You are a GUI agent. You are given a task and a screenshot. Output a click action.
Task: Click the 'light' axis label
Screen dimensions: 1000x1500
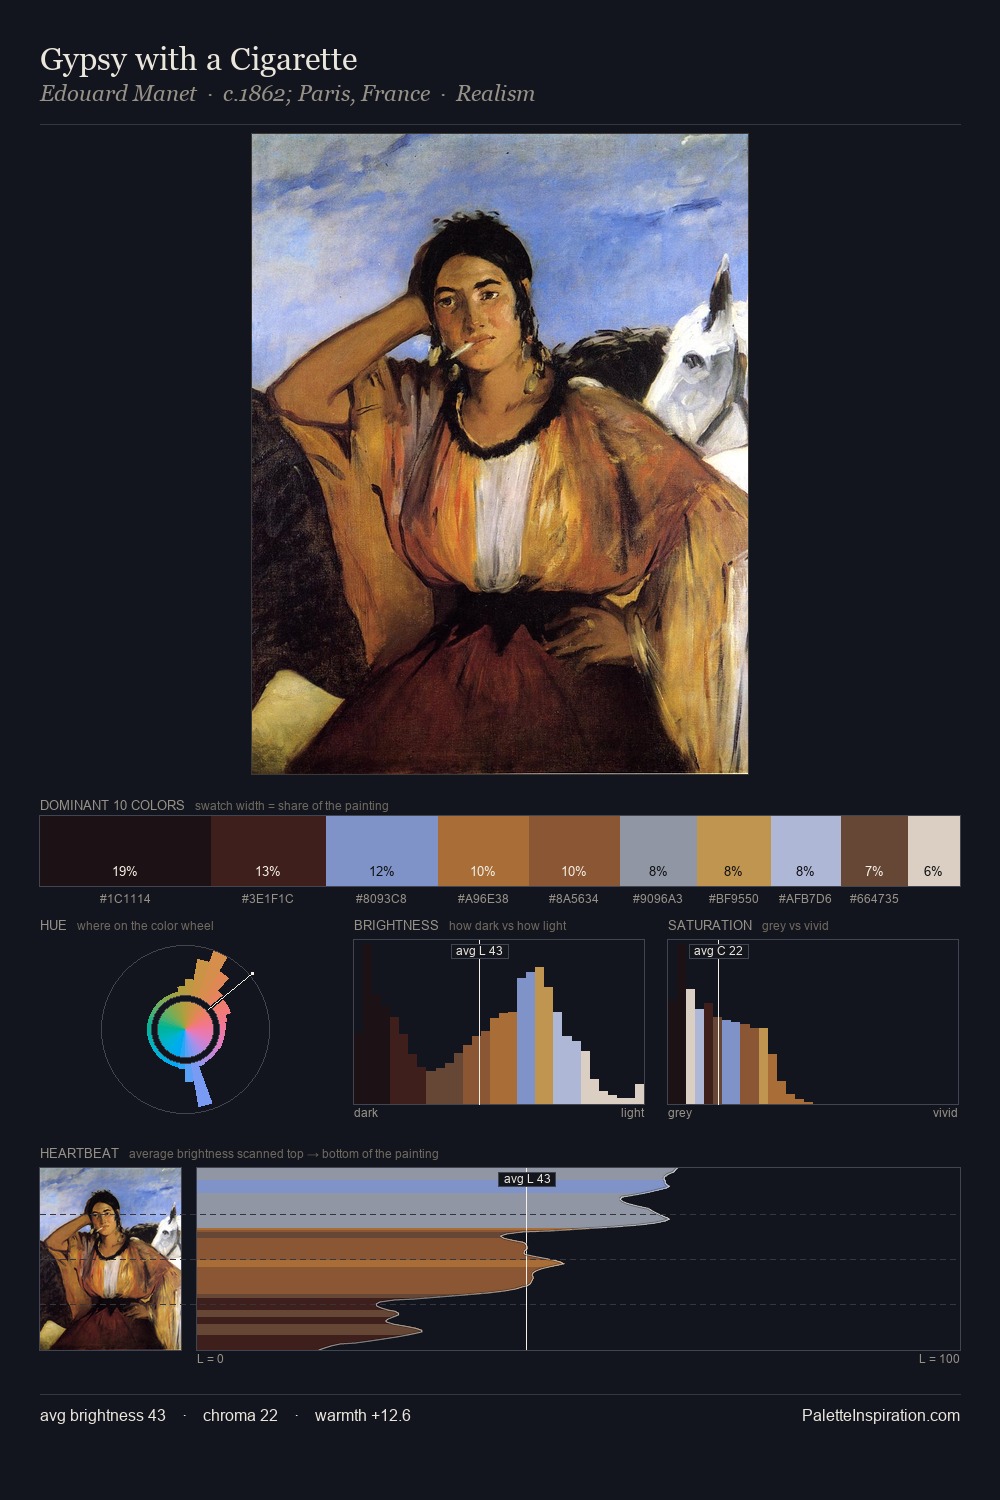click(x=632, y=1113)
